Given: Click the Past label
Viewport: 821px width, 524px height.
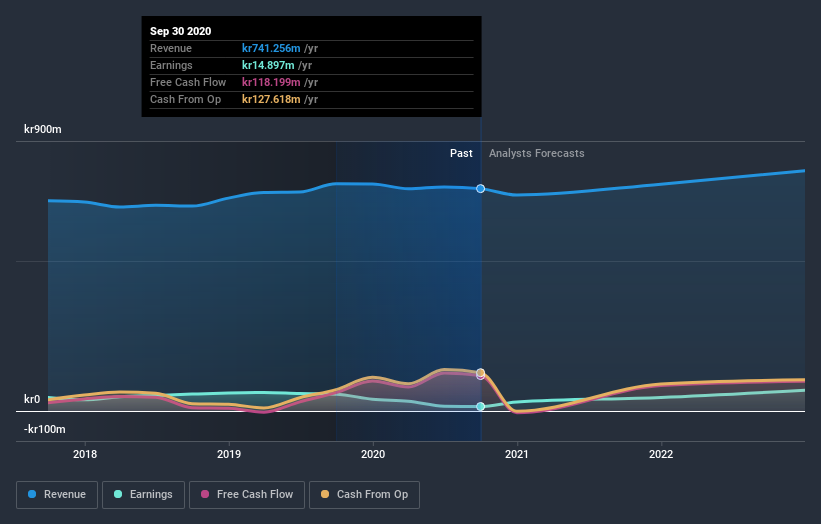Looking at the screenshot, I should [461, 153].
